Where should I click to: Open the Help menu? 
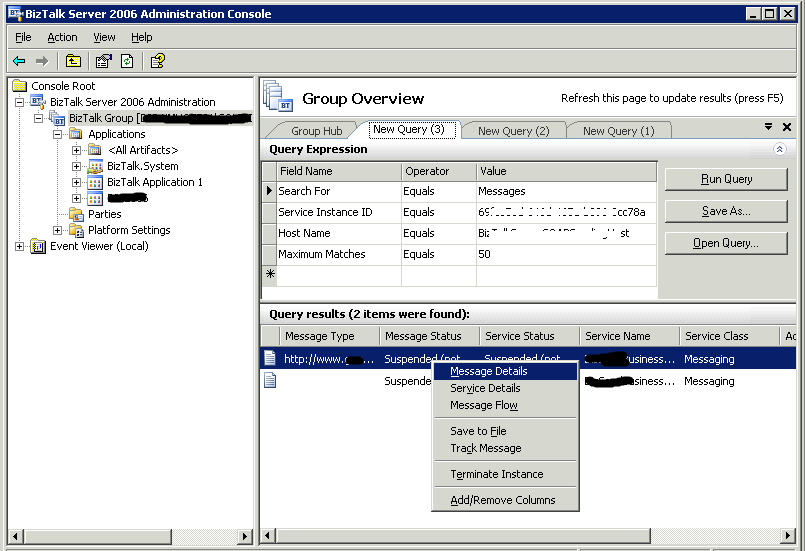tap(142, 37)
